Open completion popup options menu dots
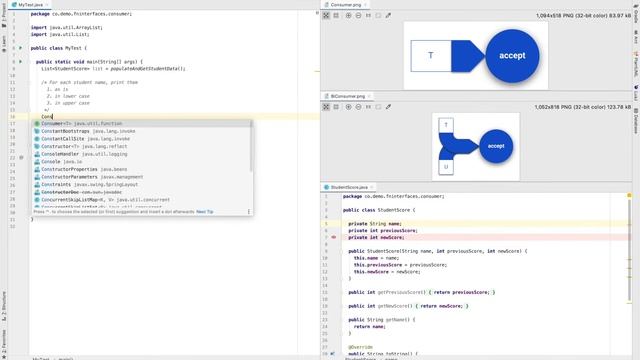Viewport: 640px width, 360px height. pyautogui.click(x=249, y=212)
